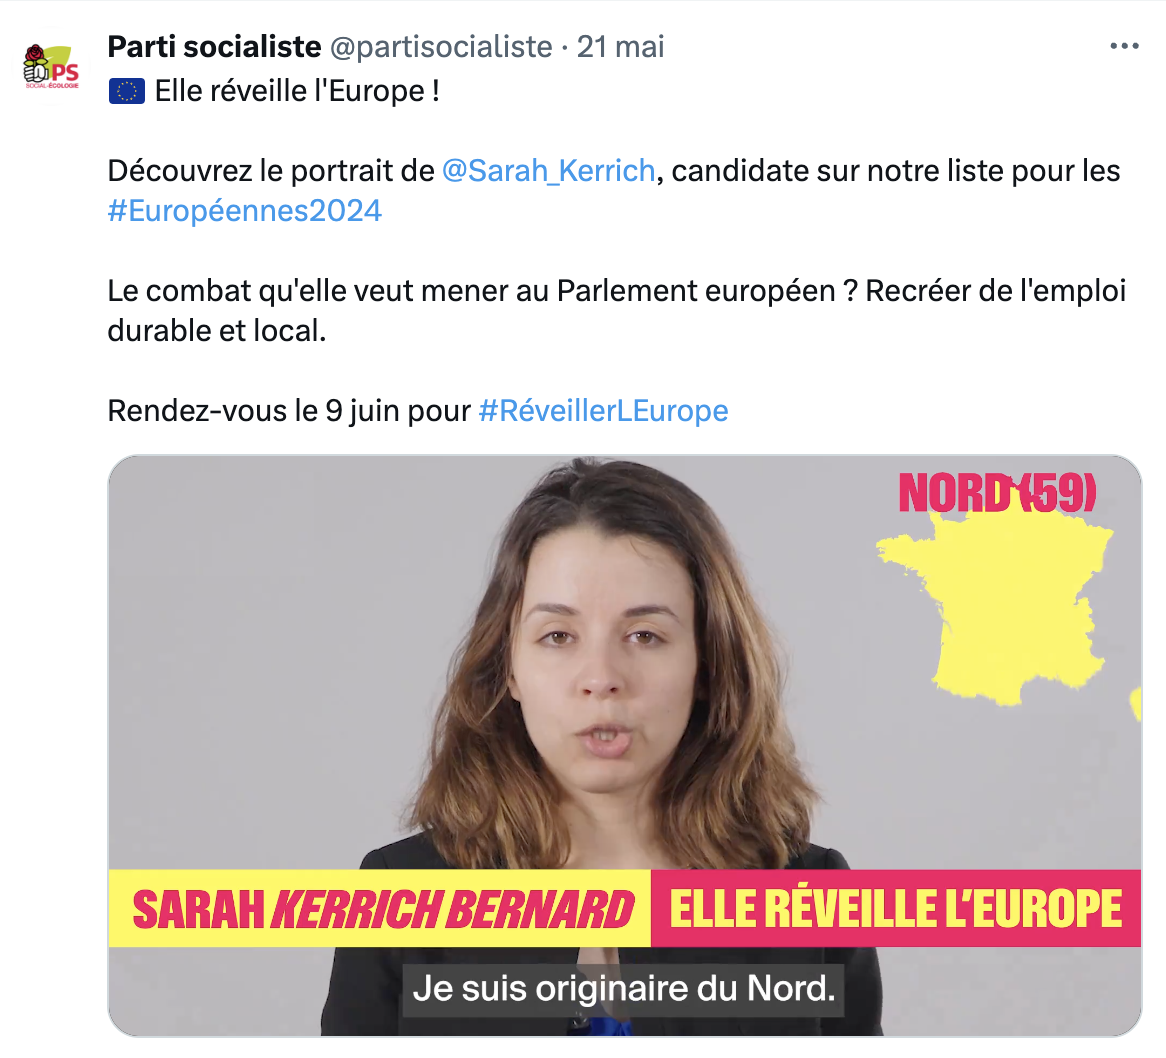The height and width of the screenshot is (1058, 1166).
Task: Click the "Découvrez le portrait de" text
Action: click(x=271, y=171)
